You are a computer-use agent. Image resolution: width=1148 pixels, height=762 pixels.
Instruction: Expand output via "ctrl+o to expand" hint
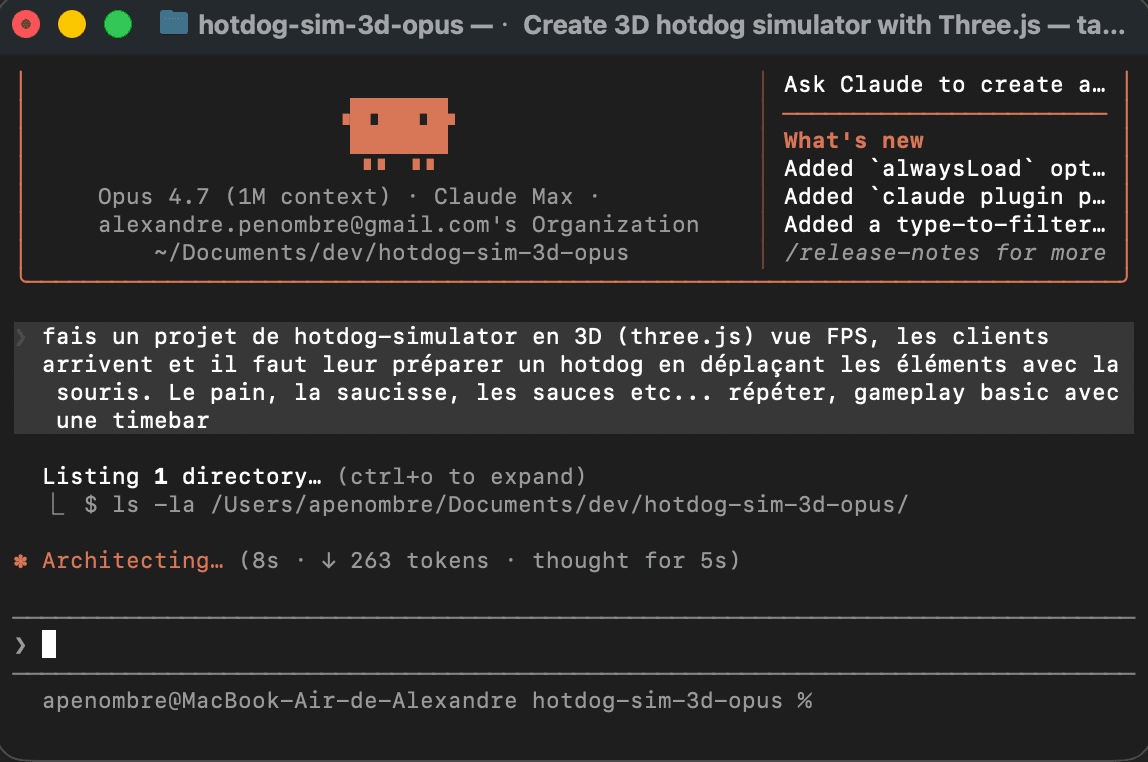pyautogui.click(x=461, y=477)
